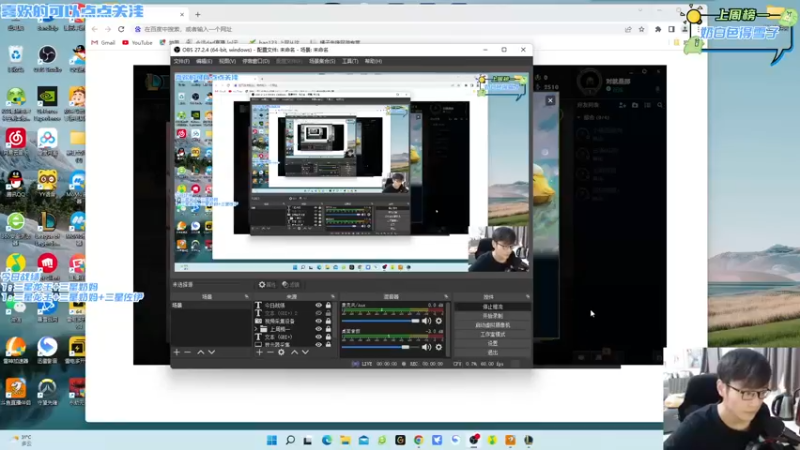Pop out the Controls dock with its header icon
Screen dimensions: 800x450
(x=528, y=296)
